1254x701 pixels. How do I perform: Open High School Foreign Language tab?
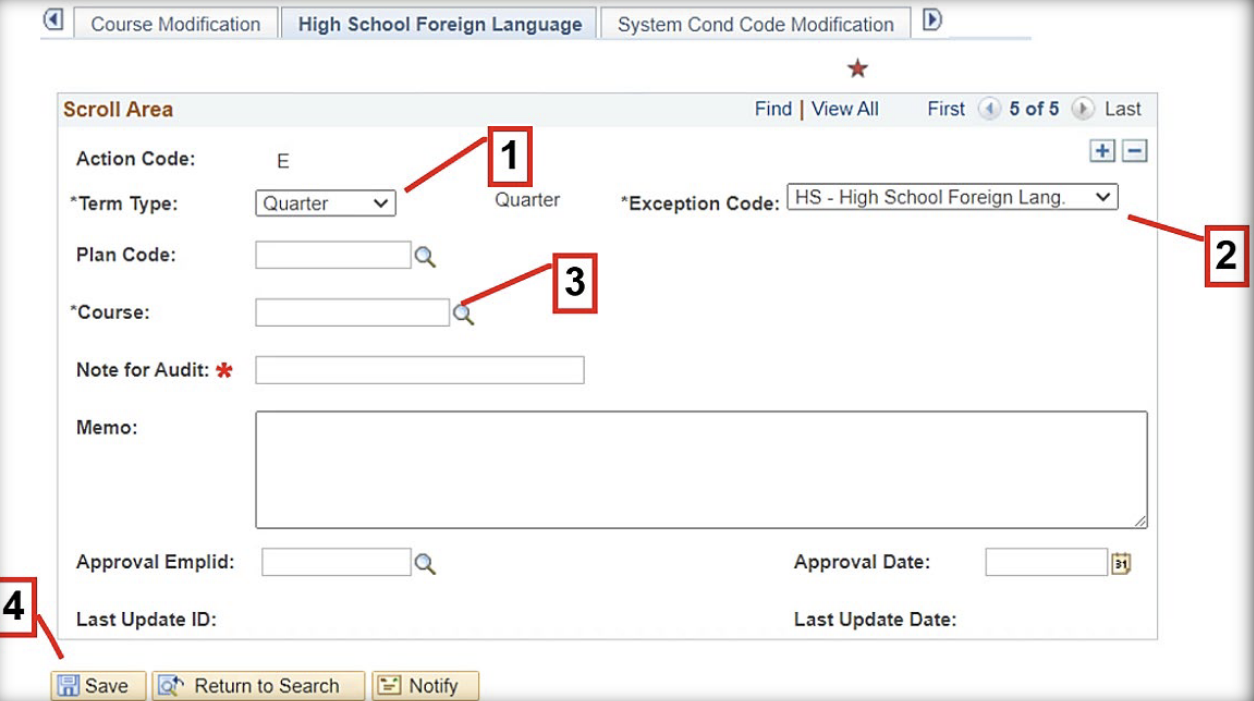pos(439,24)
